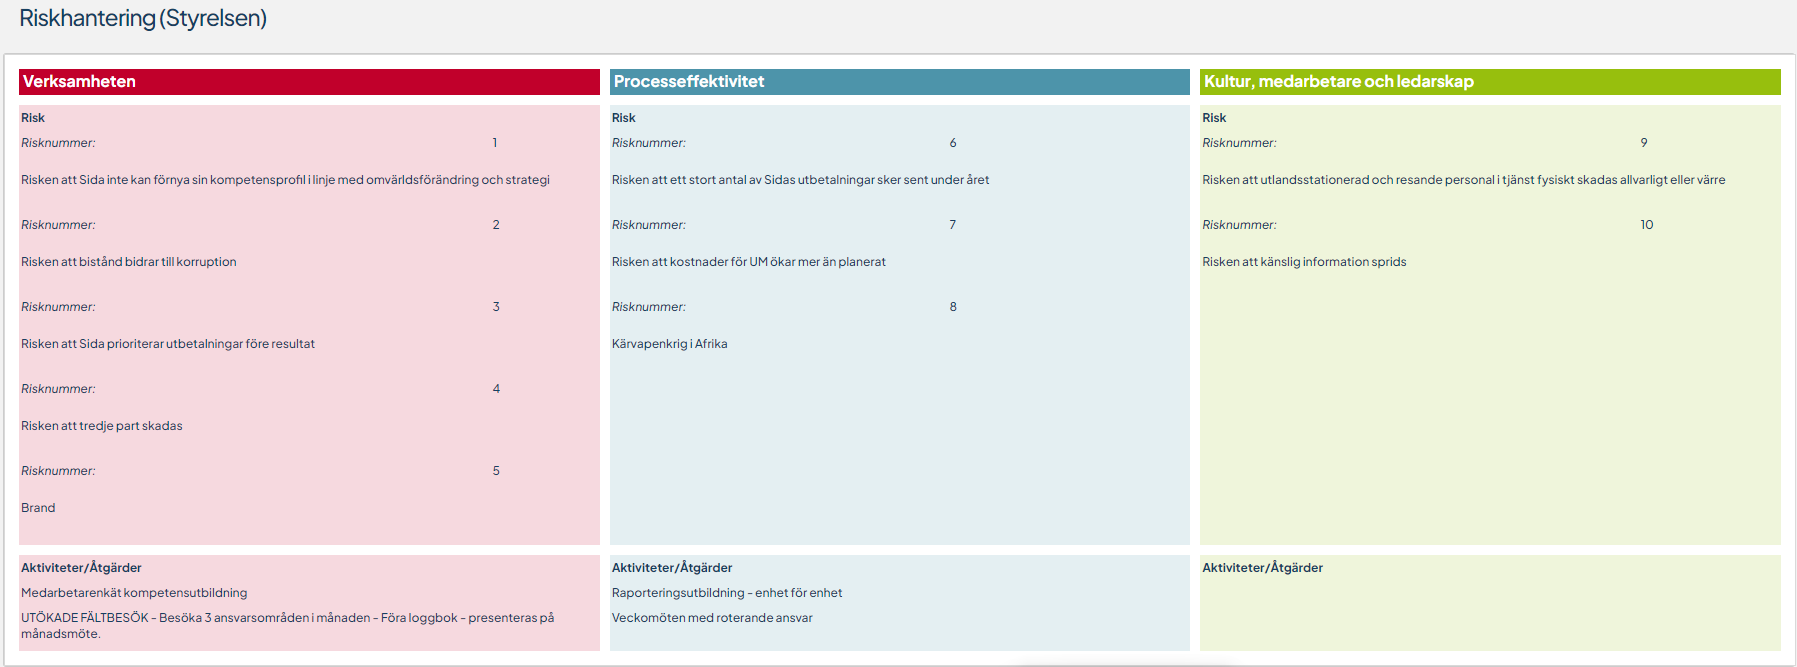This screenshot has width=1797, height=667.
Task: Open the 'Kärvapenkrig i Afrika' risk
Action: point(670,344)
